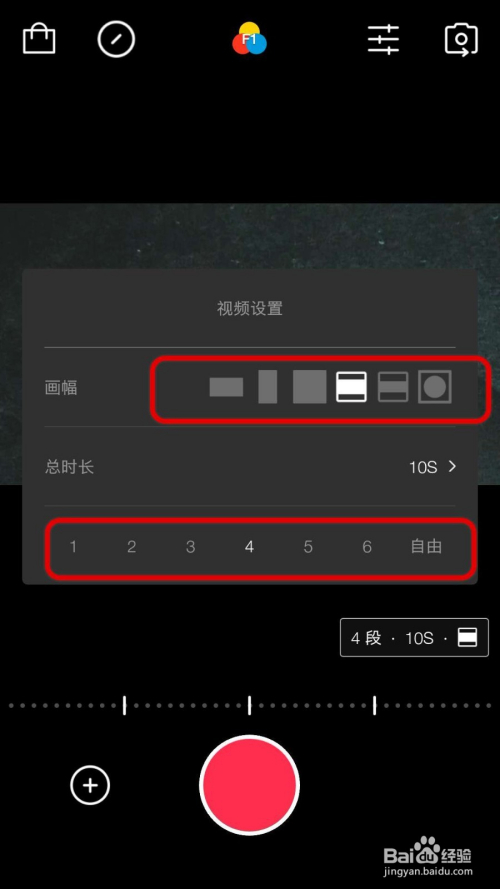Tap the plus circle add icon
The width and height of the screenshot is (500, 889).
pyautogui.click(x=90, y=785)
